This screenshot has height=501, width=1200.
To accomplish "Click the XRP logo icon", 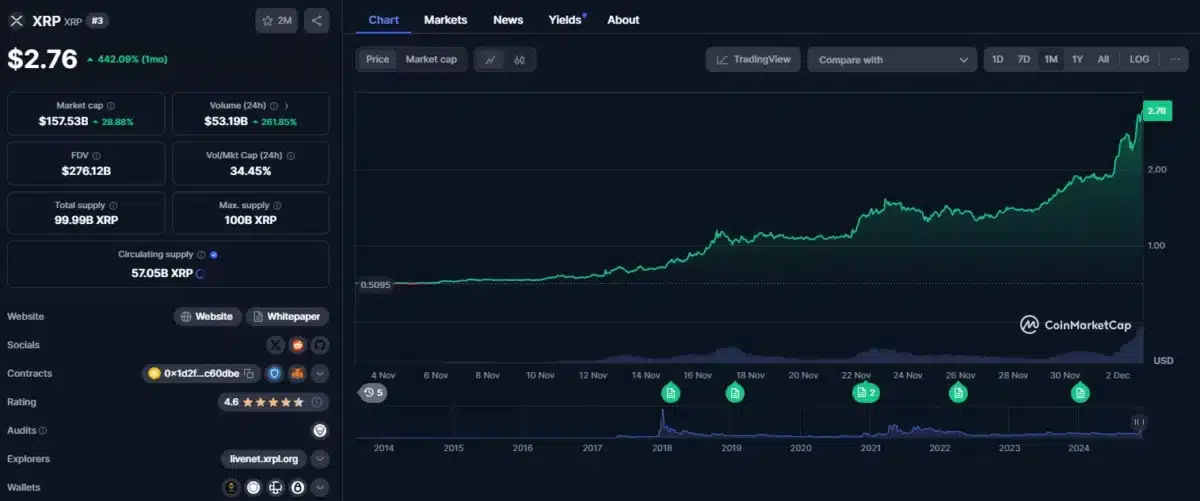I will (16, 20).
